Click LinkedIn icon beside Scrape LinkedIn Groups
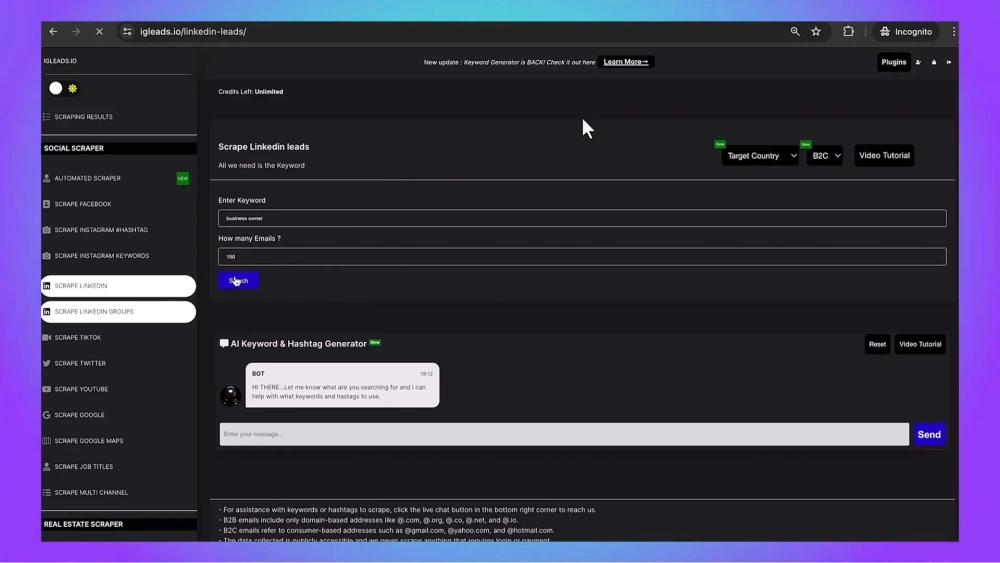The image size is (1000, 563). (47, 312)
